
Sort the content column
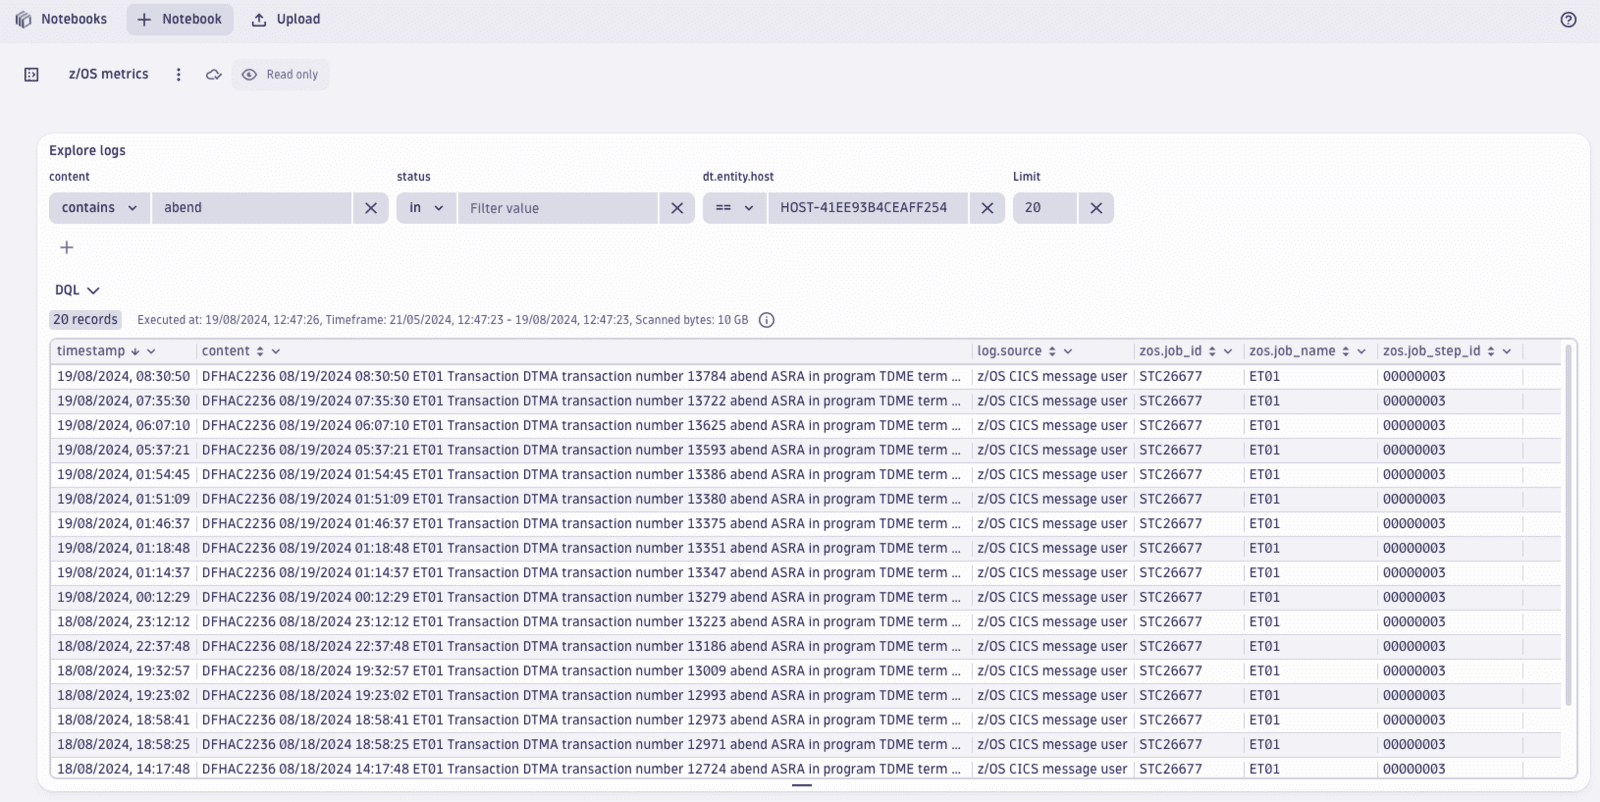260,351
